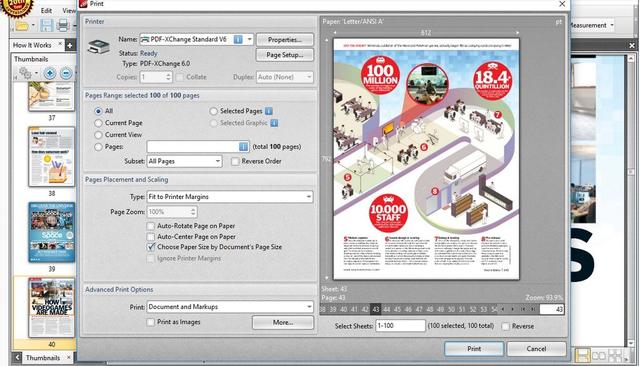Expand the Subset All Pages dropdown
The width and height of the screenshot is (640, 366).
184,161
